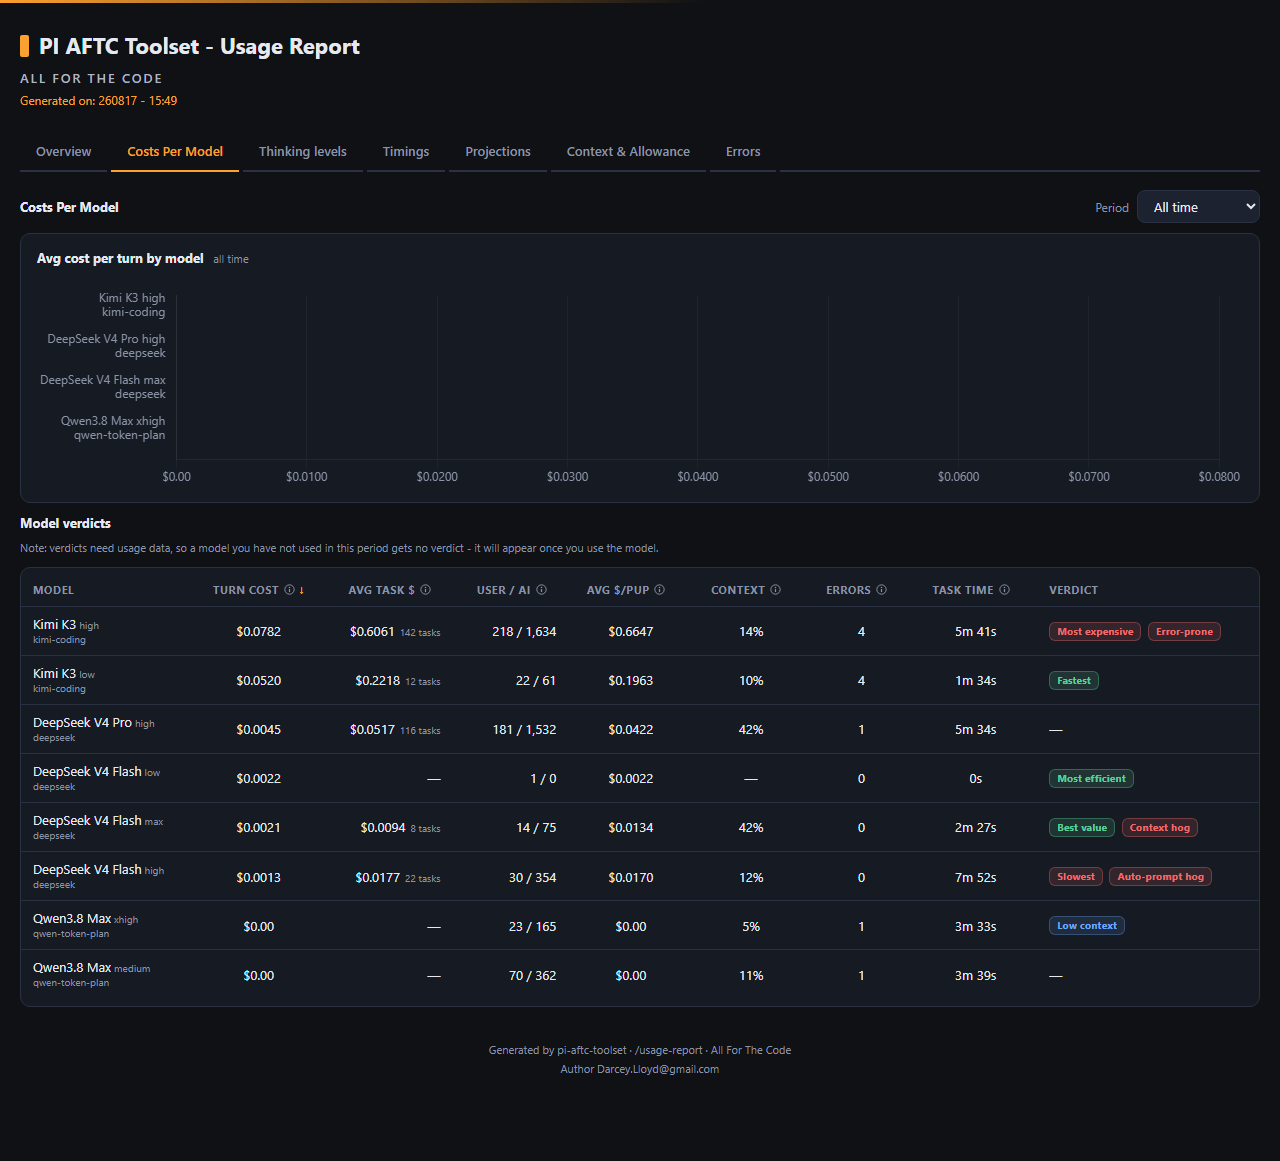Click the sort arrow on TURN COST column
1280x1161 pixels.
click(x=302, y=590)
